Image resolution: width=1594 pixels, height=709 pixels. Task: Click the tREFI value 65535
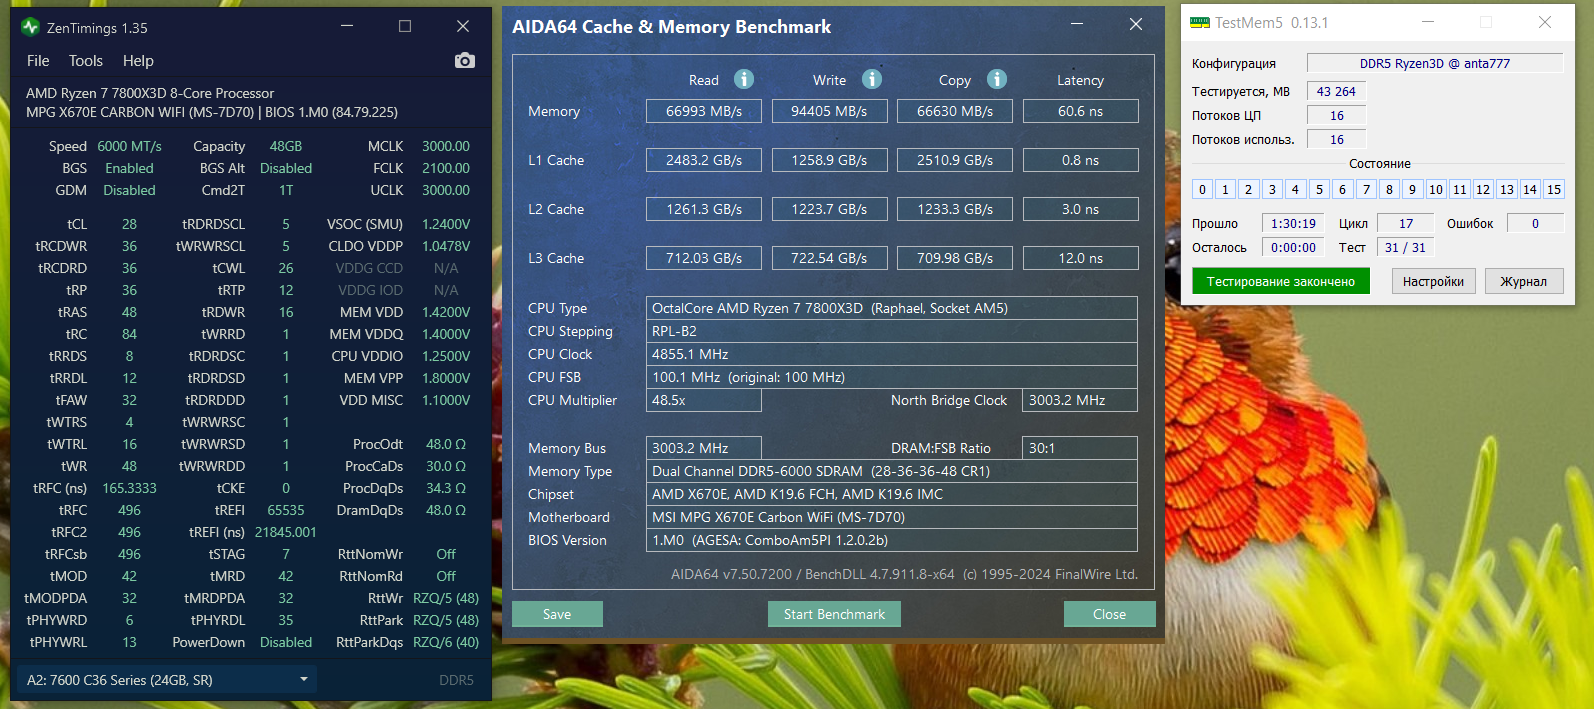[286, 510]
